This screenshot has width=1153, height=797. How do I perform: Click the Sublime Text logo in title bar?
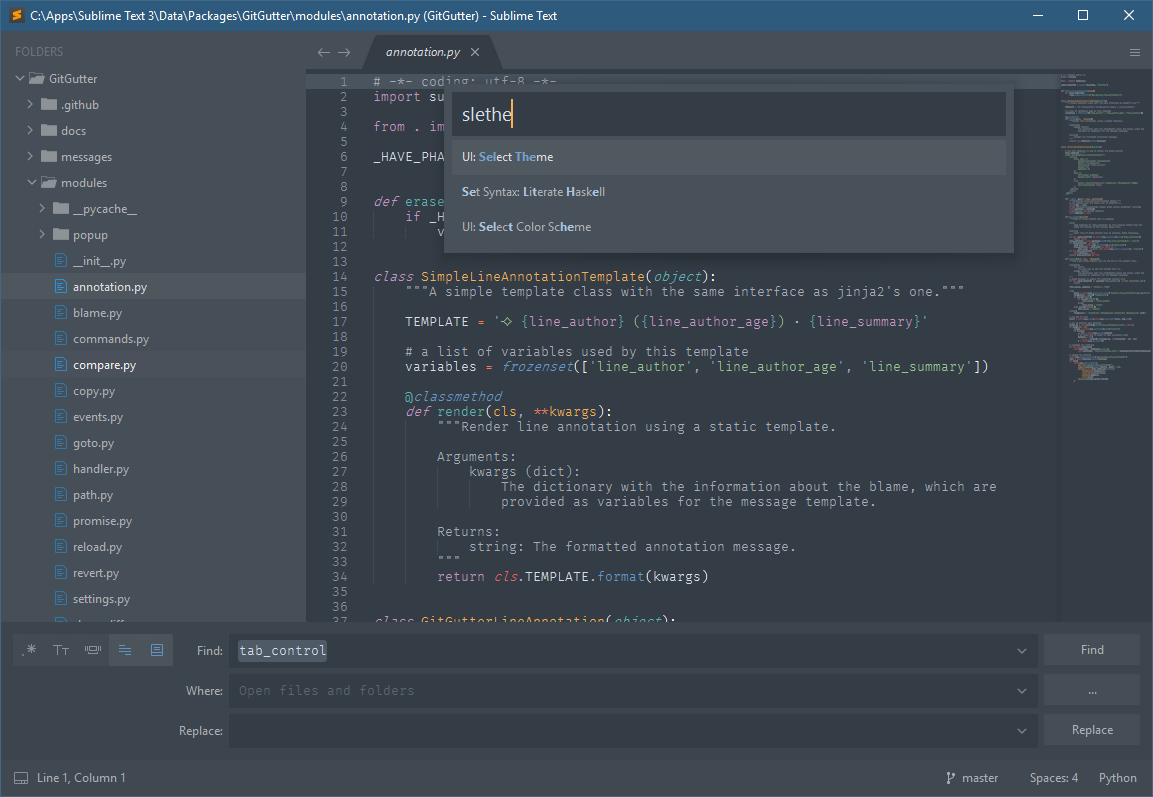(x=16, y=15)
